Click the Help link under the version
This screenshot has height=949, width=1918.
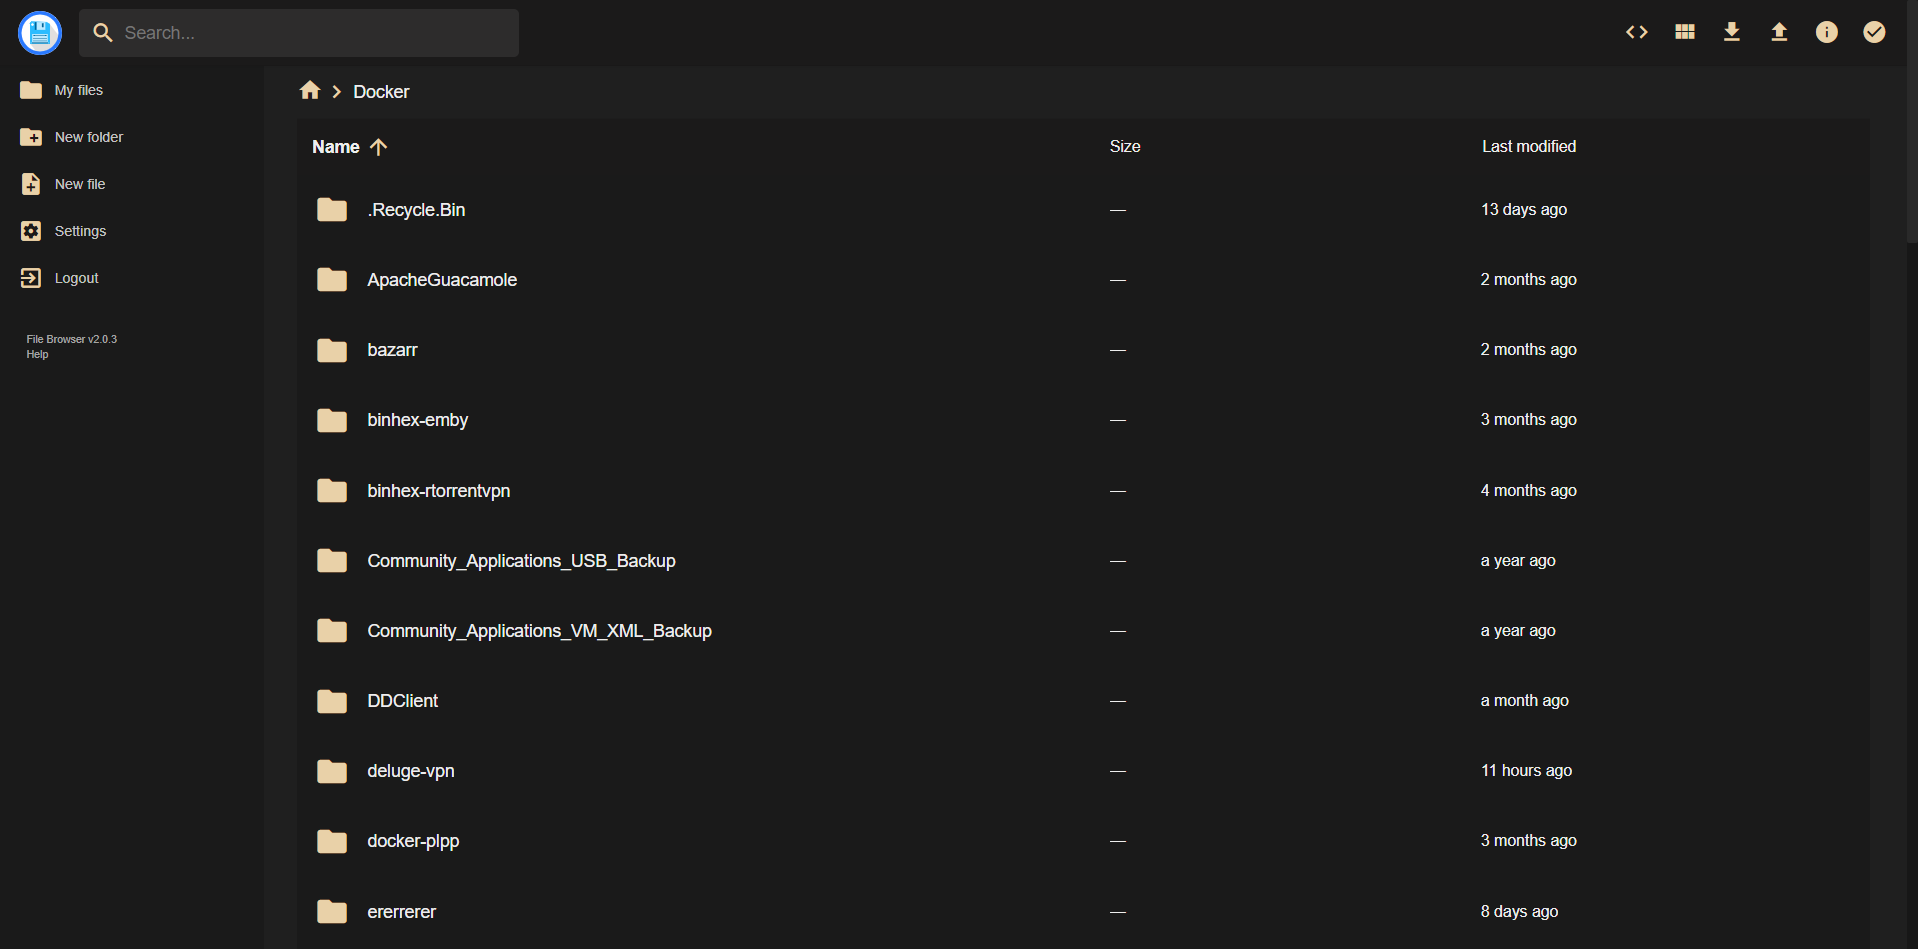click(x=37, y=355)
